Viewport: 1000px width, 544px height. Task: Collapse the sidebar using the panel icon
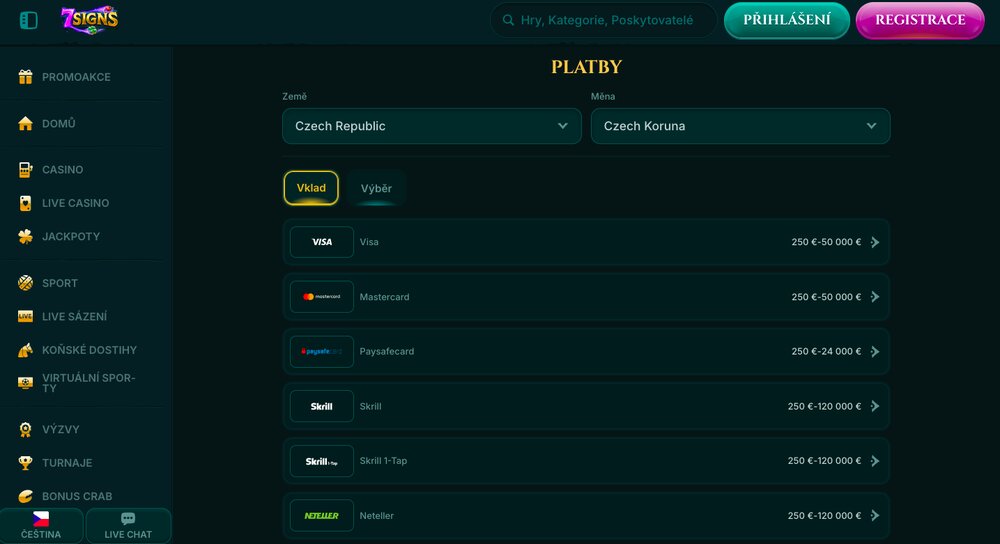pyautogui.click(x=28, y=20)
